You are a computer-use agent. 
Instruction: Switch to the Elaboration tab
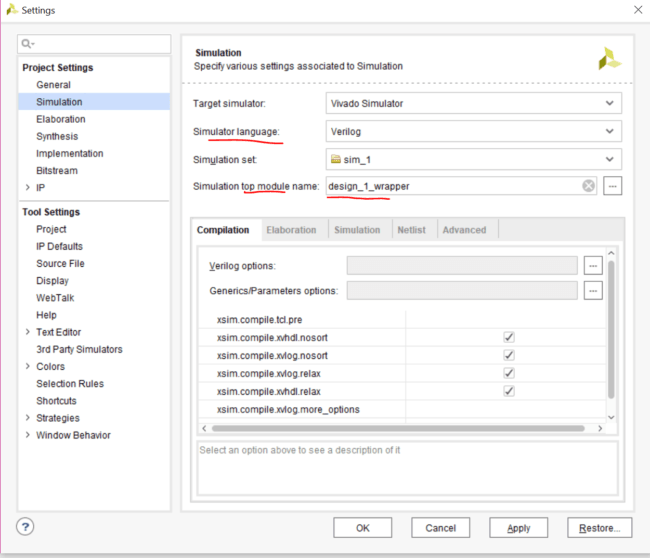tap(291, 230)
